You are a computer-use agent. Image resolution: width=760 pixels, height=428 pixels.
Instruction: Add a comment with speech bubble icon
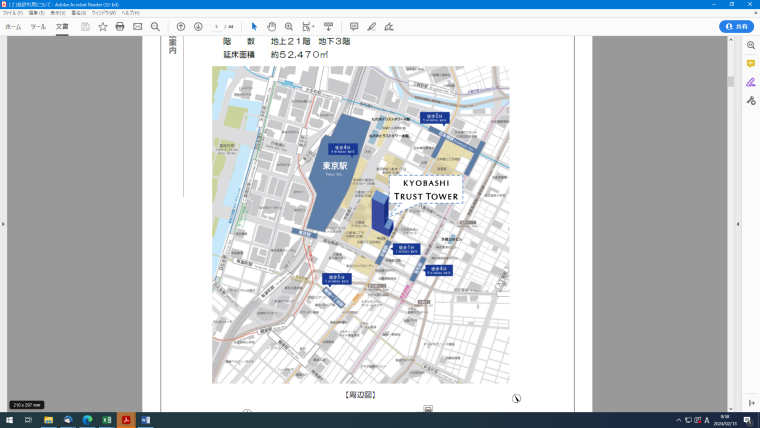[x=354, y=27]
